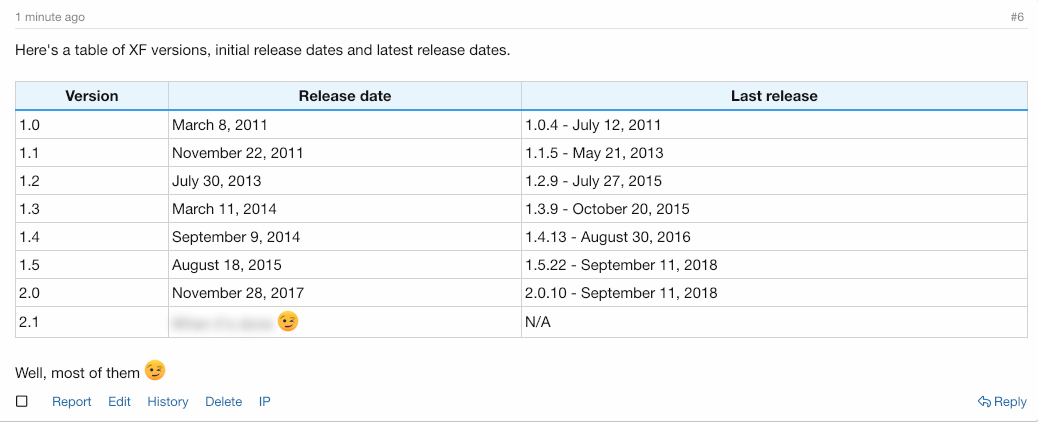Click the wink emoji in the 2.1 row
The height and width of the screenshot is (422, 1038).
[x=288, y=321]
